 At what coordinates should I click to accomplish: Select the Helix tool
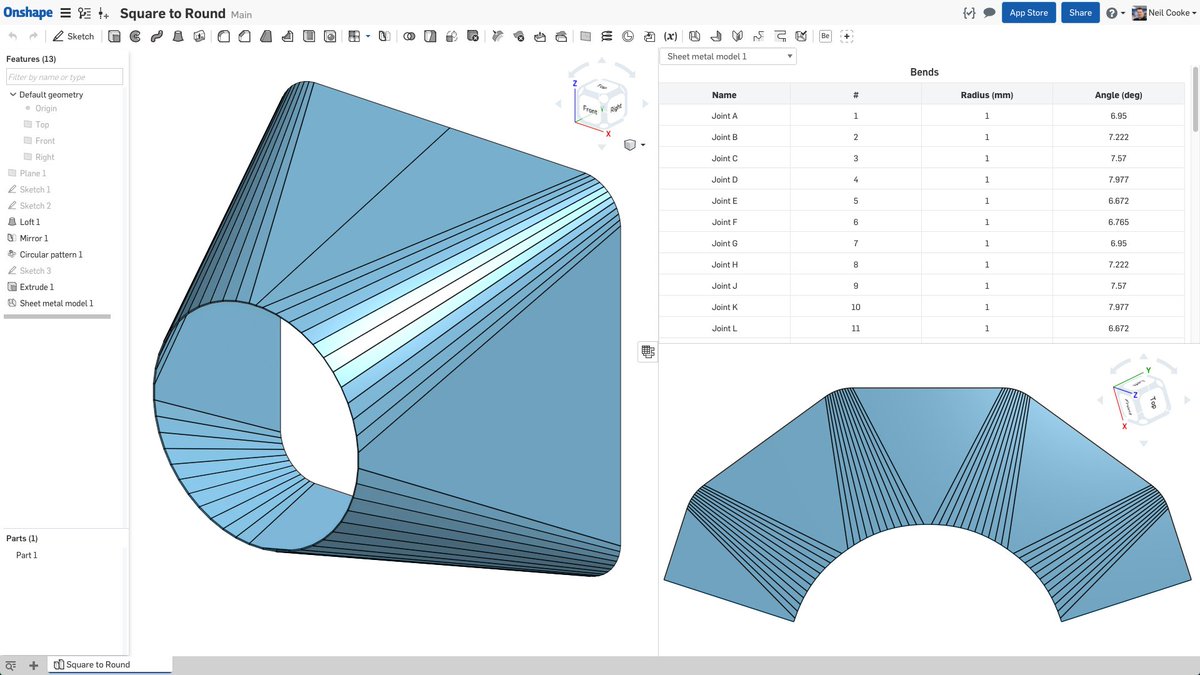606,36
